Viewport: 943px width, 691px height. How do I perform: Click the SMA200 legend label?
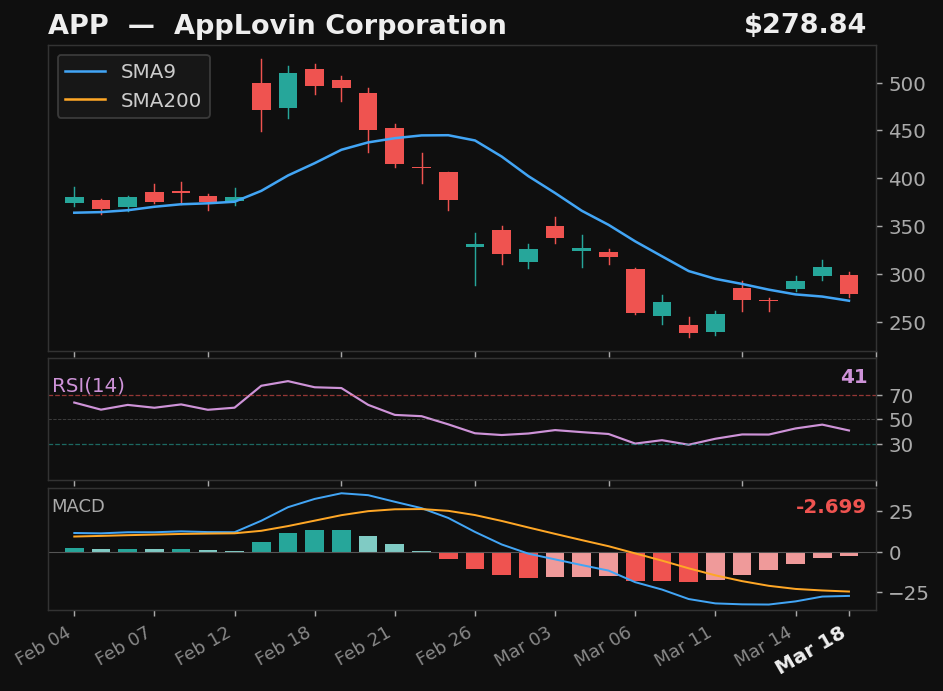161,100
